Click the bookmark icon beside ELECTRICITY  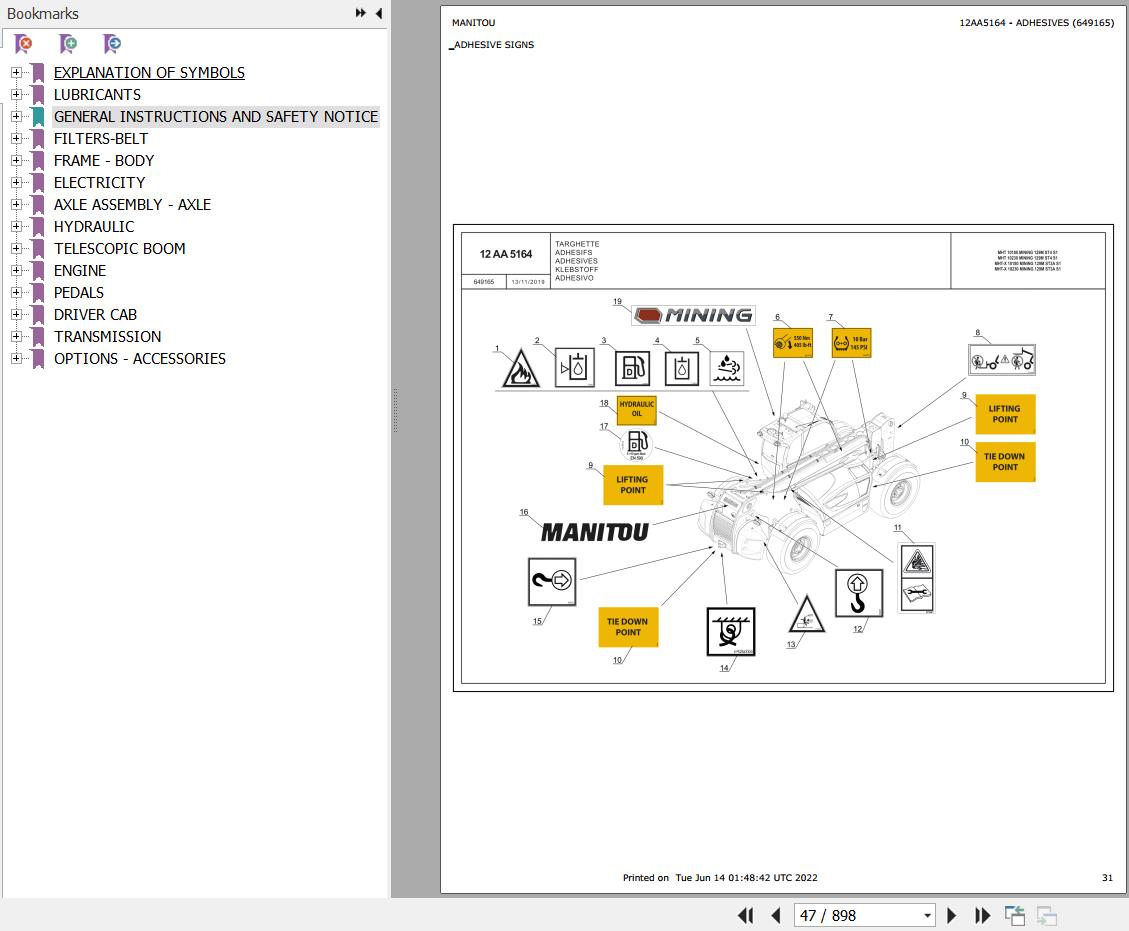(38, 183)
